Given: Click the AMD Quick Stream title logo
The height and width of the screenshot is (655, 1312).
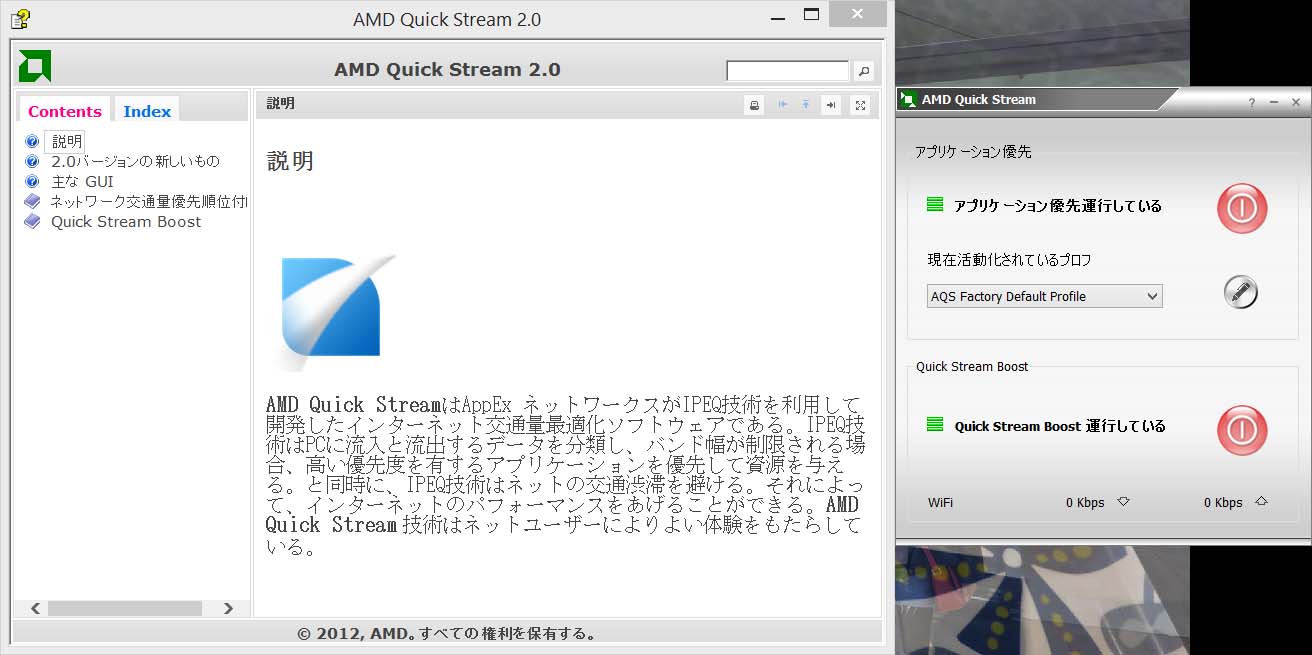Looking at the screenshot, I should pos(908,99).
